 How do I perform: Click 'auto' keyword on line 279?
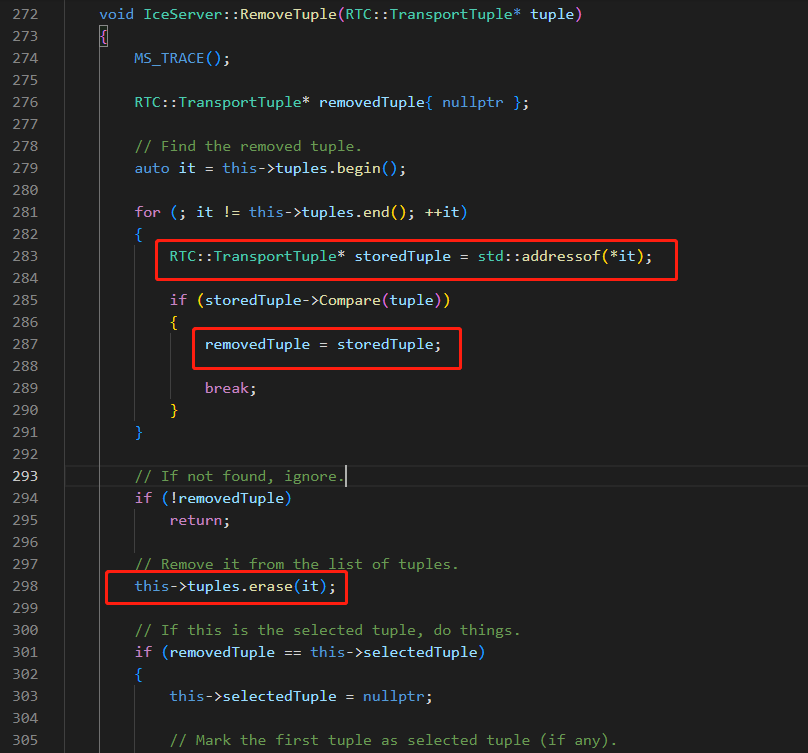152,169
